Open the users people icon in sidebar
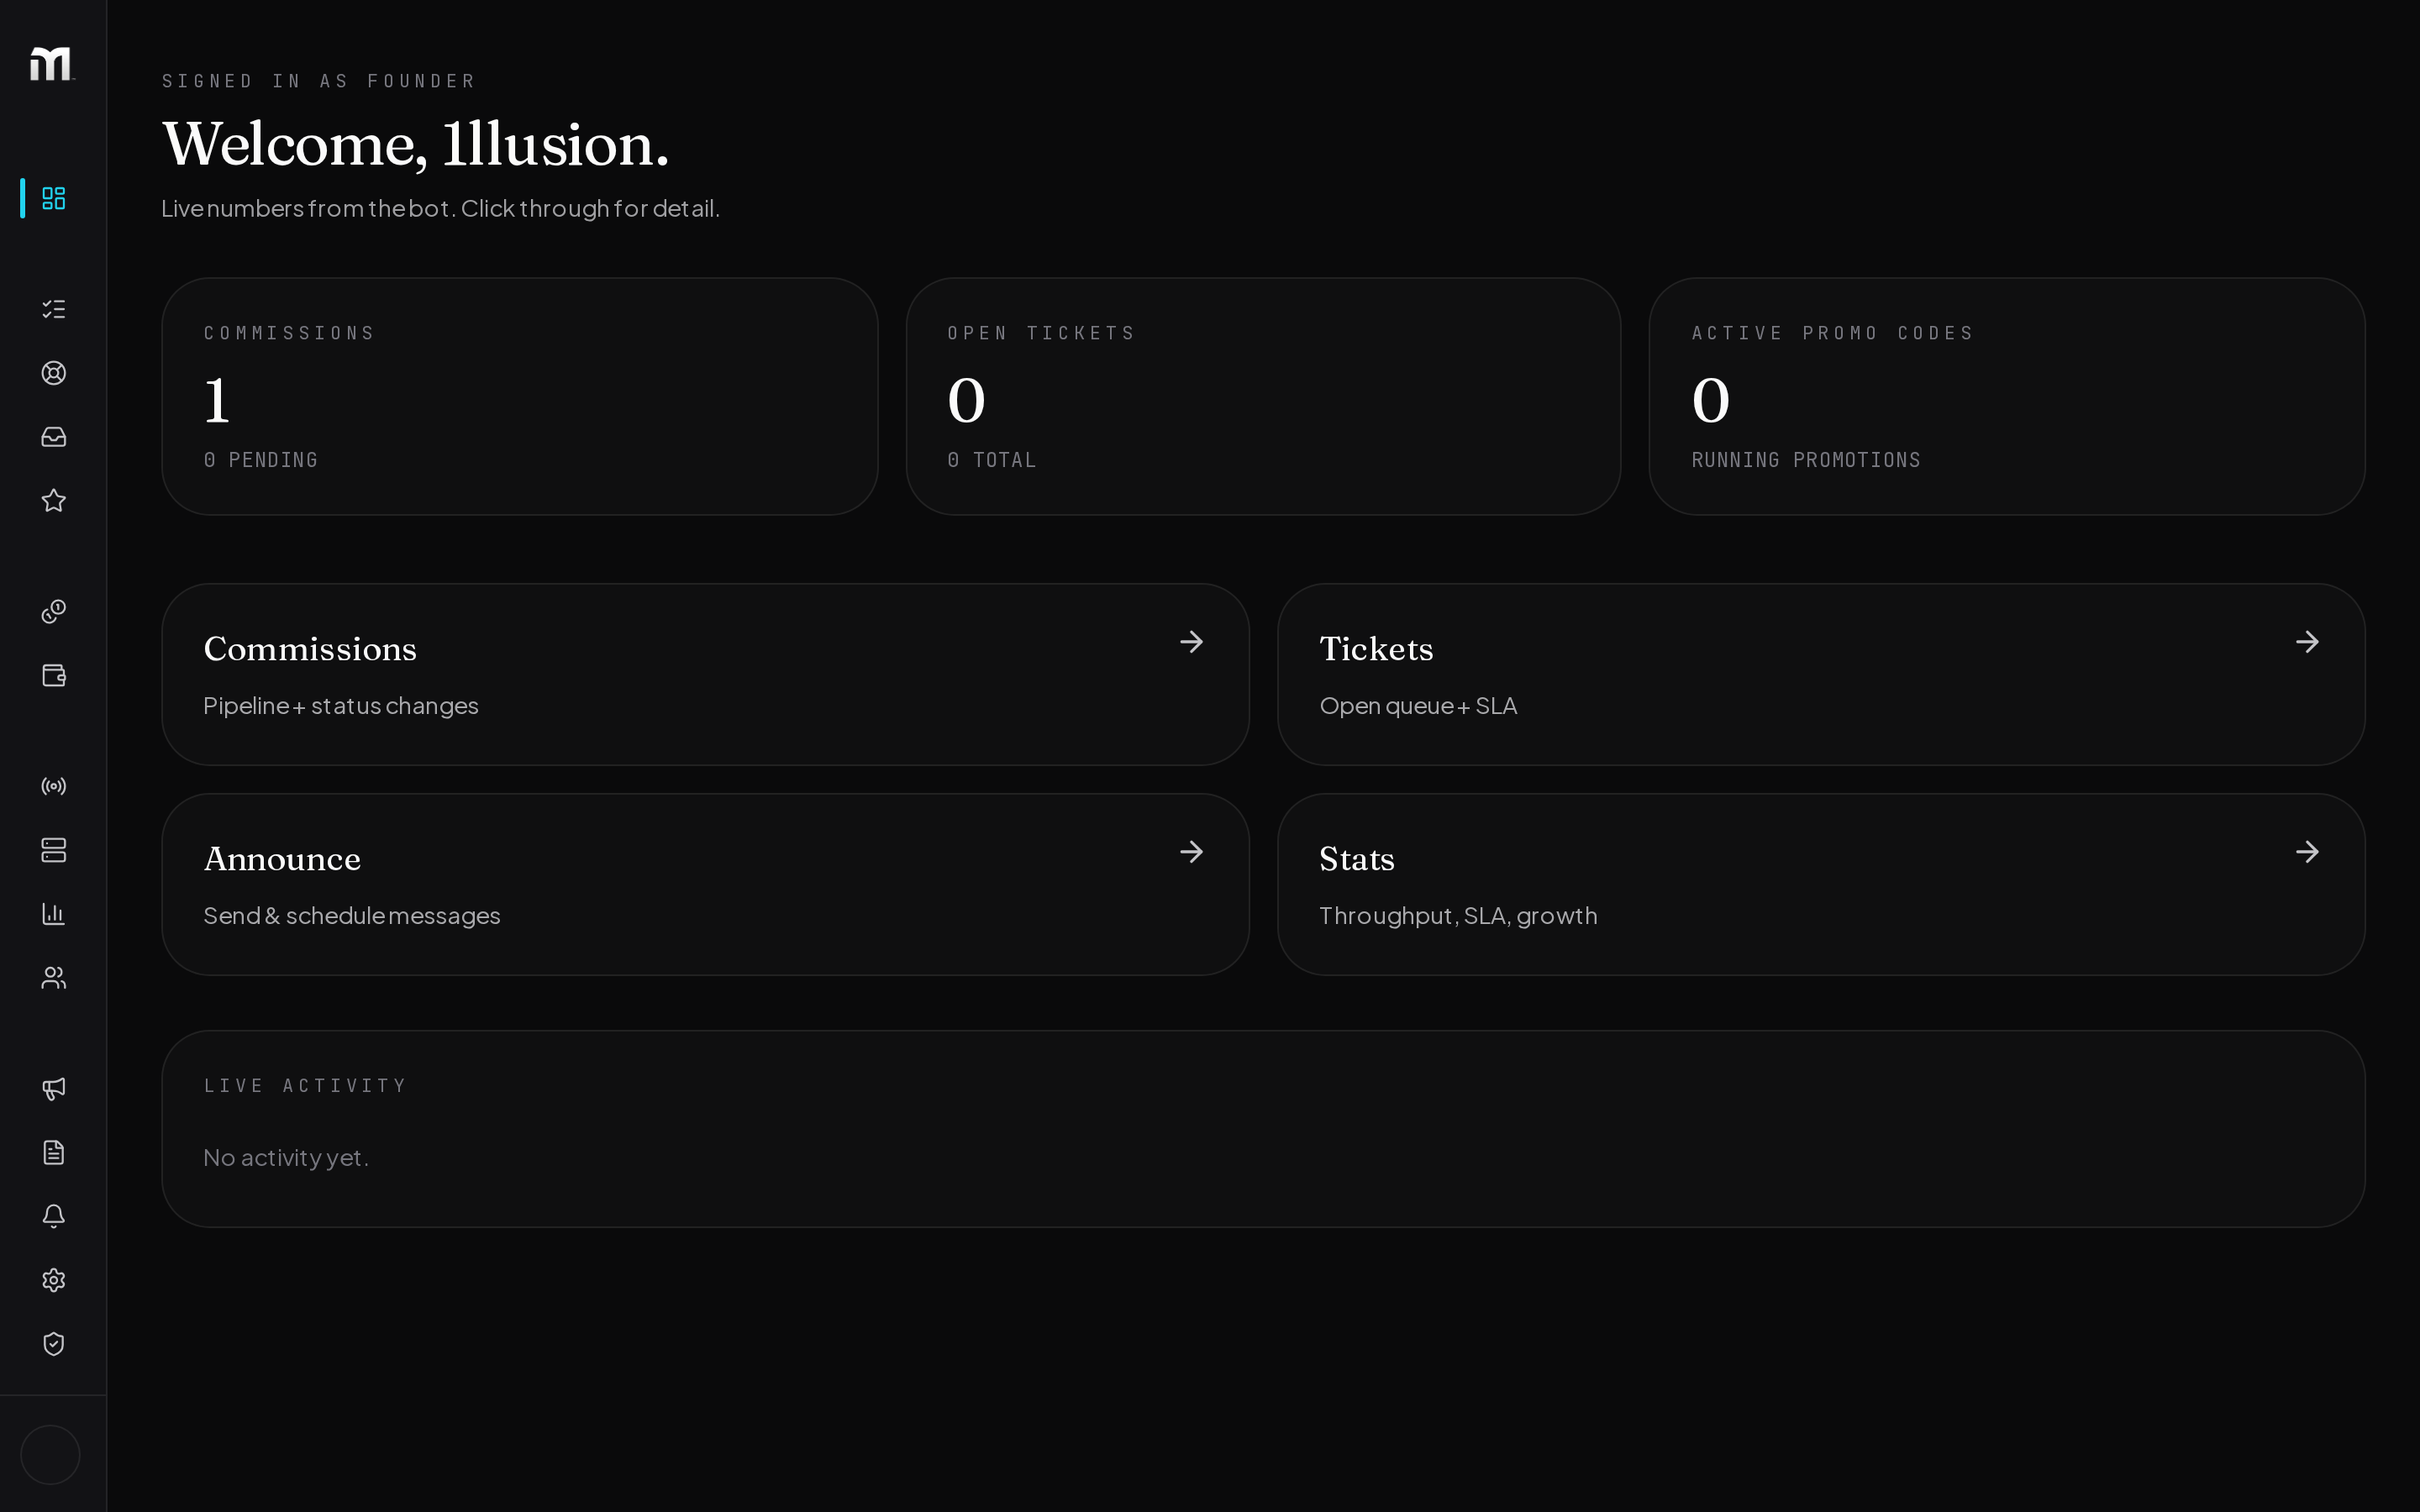 pyautogui.click(x=54, y=978)
